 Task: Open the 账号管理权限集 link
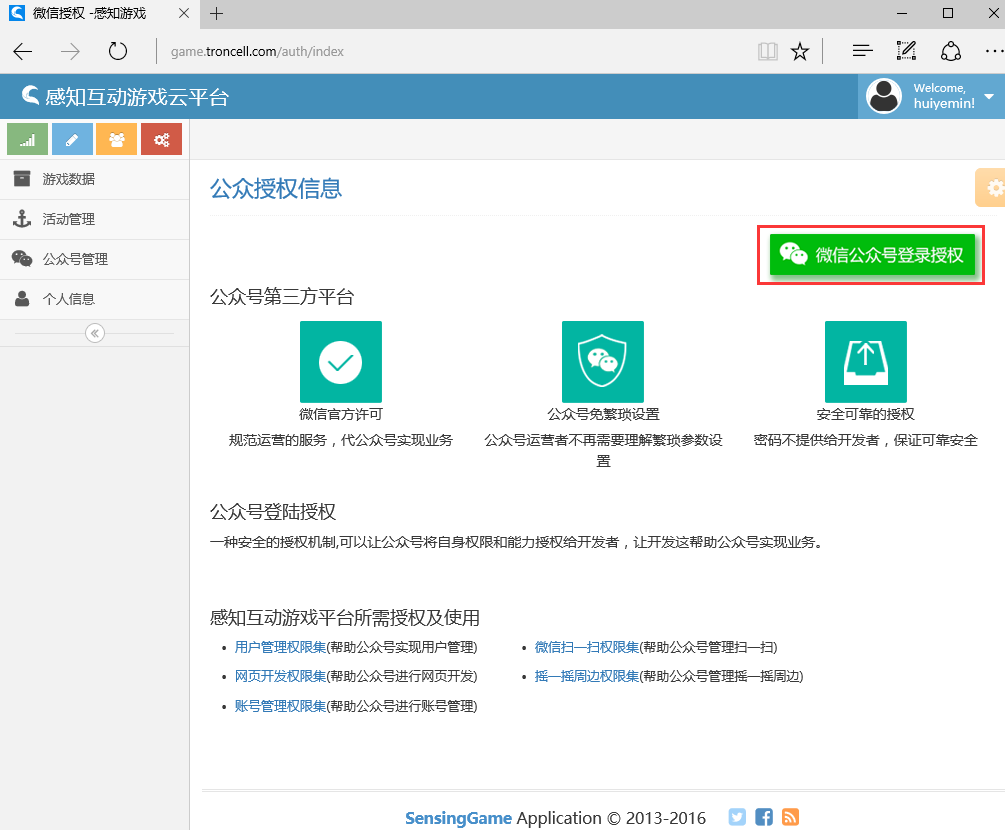[280, 706]
